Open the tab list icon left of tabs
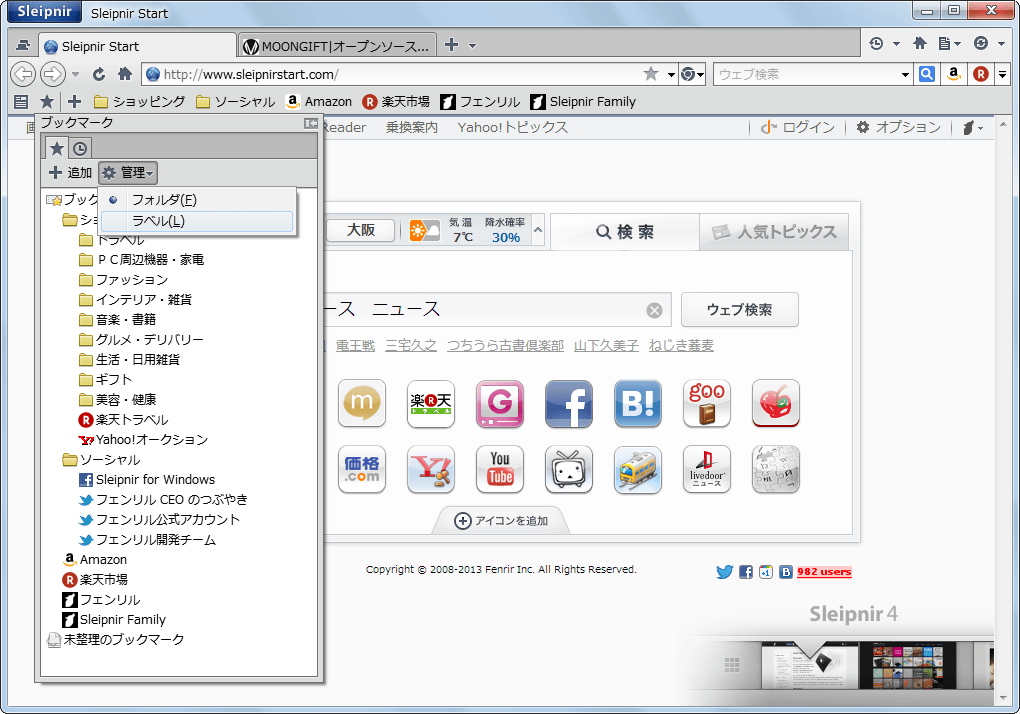 23,46
